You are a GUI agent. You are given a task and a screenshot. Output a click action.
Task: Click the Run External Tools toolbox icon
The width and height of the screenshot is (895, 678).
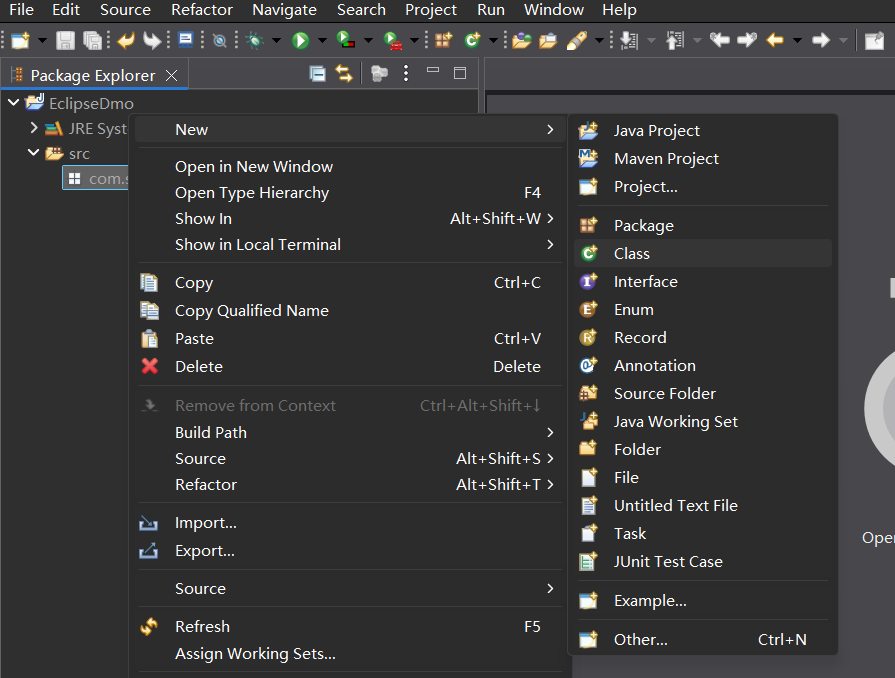(x=393, y=41)
